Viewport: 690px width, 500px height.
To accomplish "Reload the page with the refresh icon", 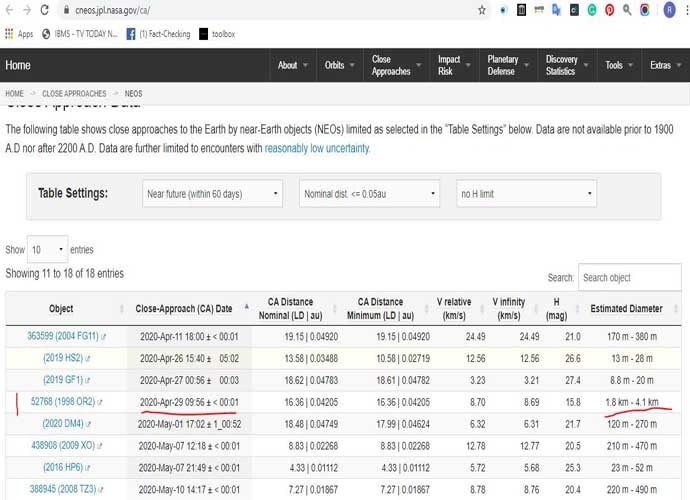I will tap(44, 10).
